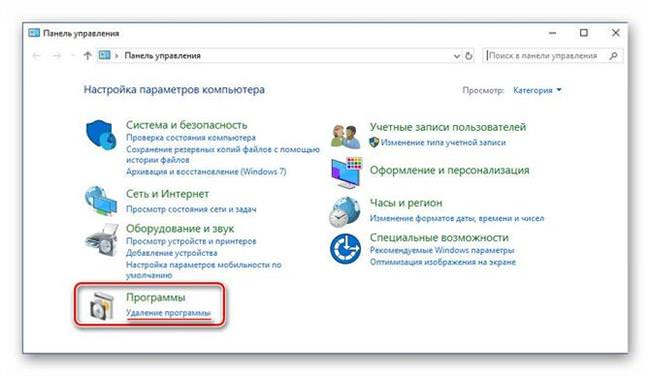650x376 pixels.
Task: Click the Programs disc box icon
Action: [x=102, y=306]
